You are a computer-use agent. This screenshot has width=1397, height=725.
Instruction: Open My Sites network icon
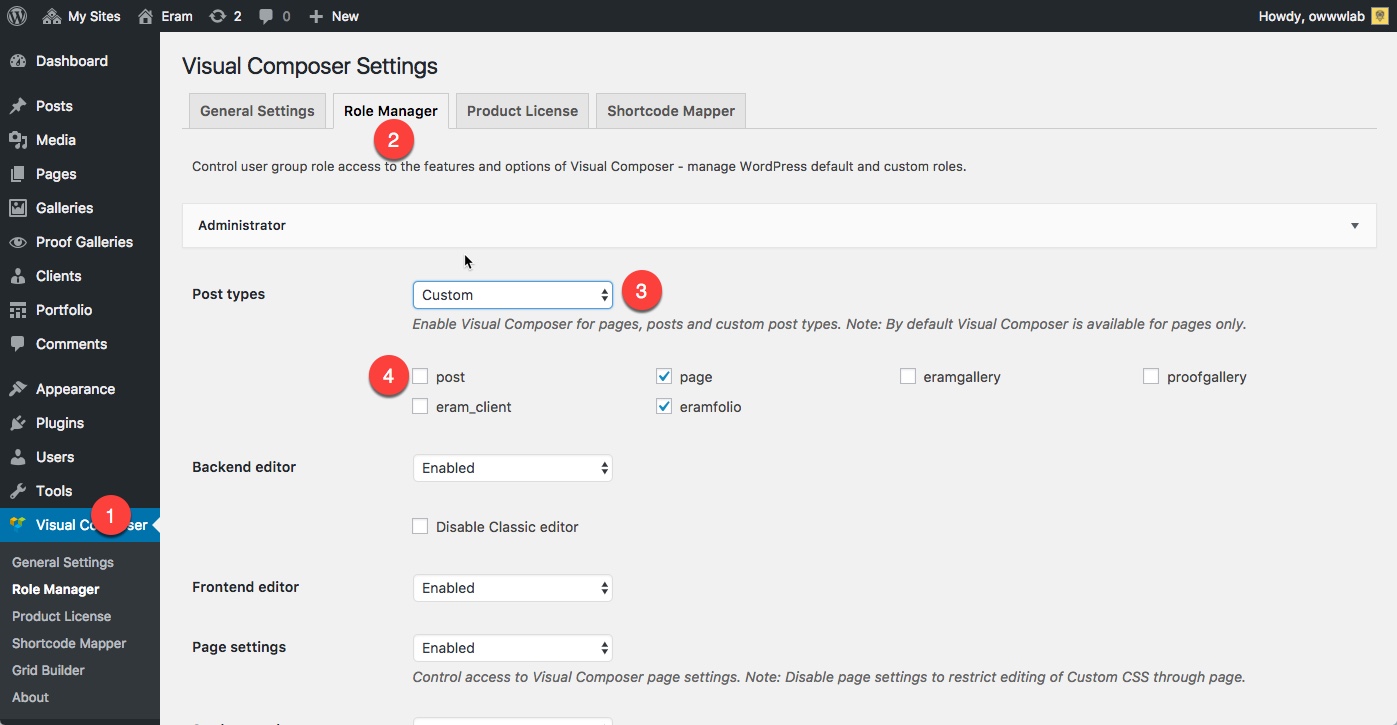click(x=52, y=16)
